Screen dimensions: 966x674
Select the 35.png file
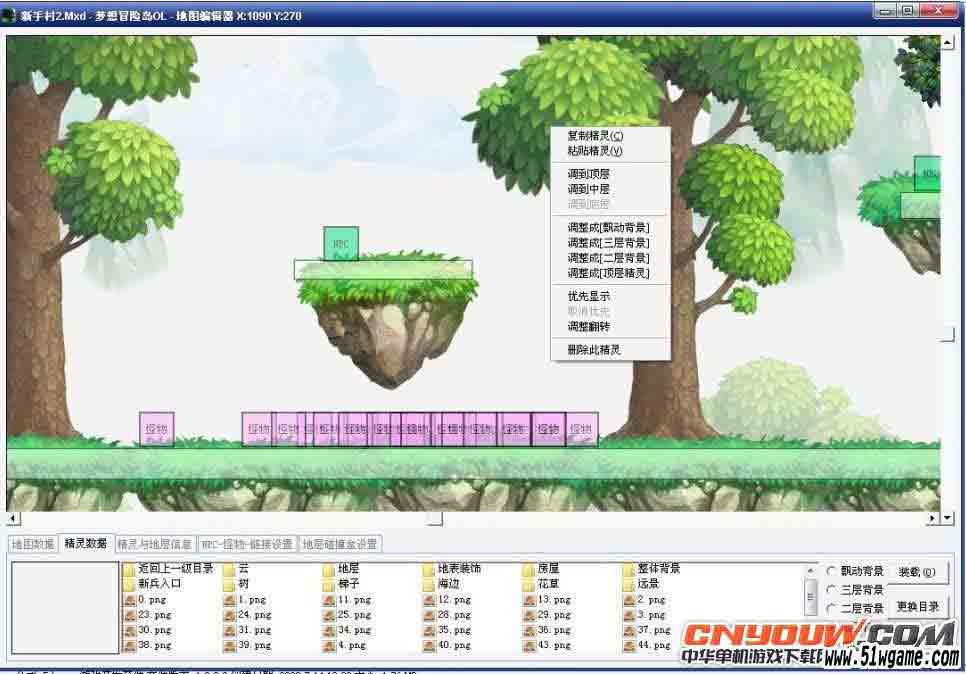(447, 630)
